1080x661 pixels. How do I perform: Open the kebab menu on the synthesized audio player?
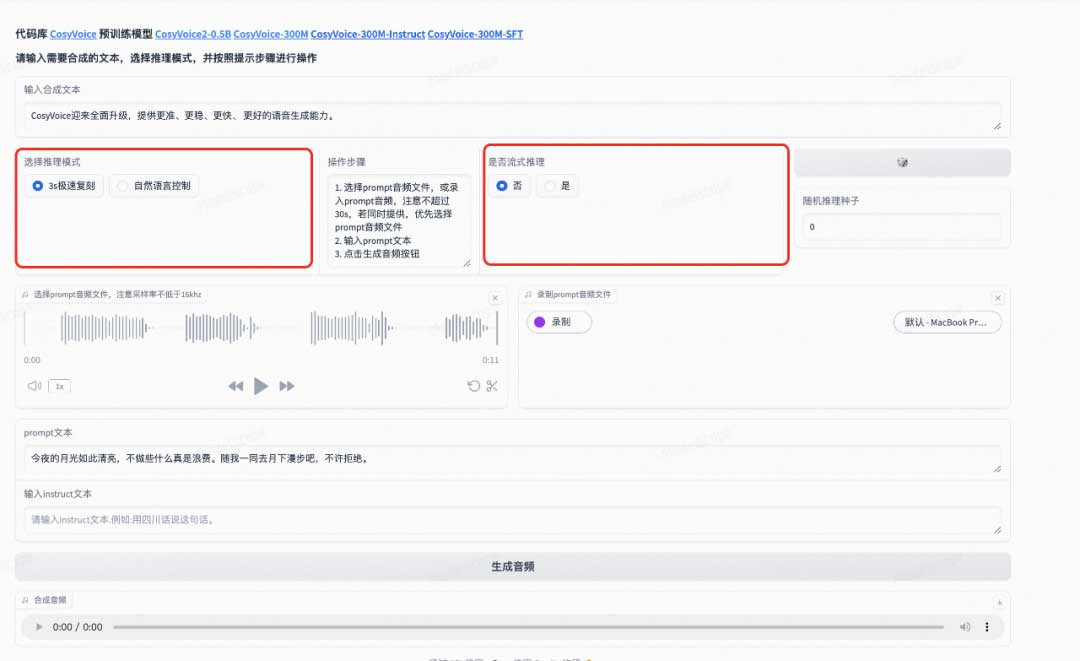coord(987,627)
